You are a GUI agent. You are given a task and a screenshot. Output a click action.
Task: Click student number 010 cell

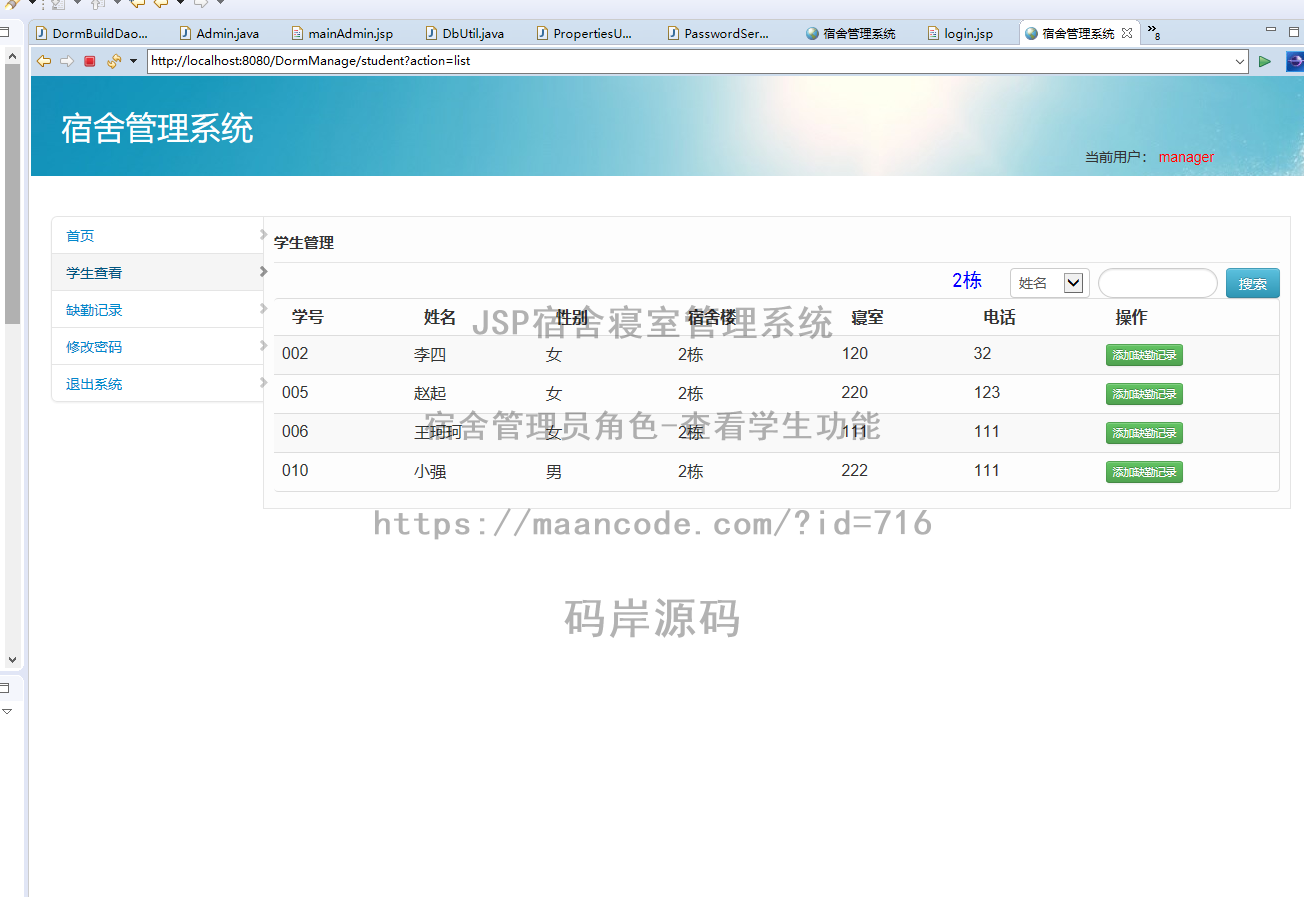coord(295,471)
